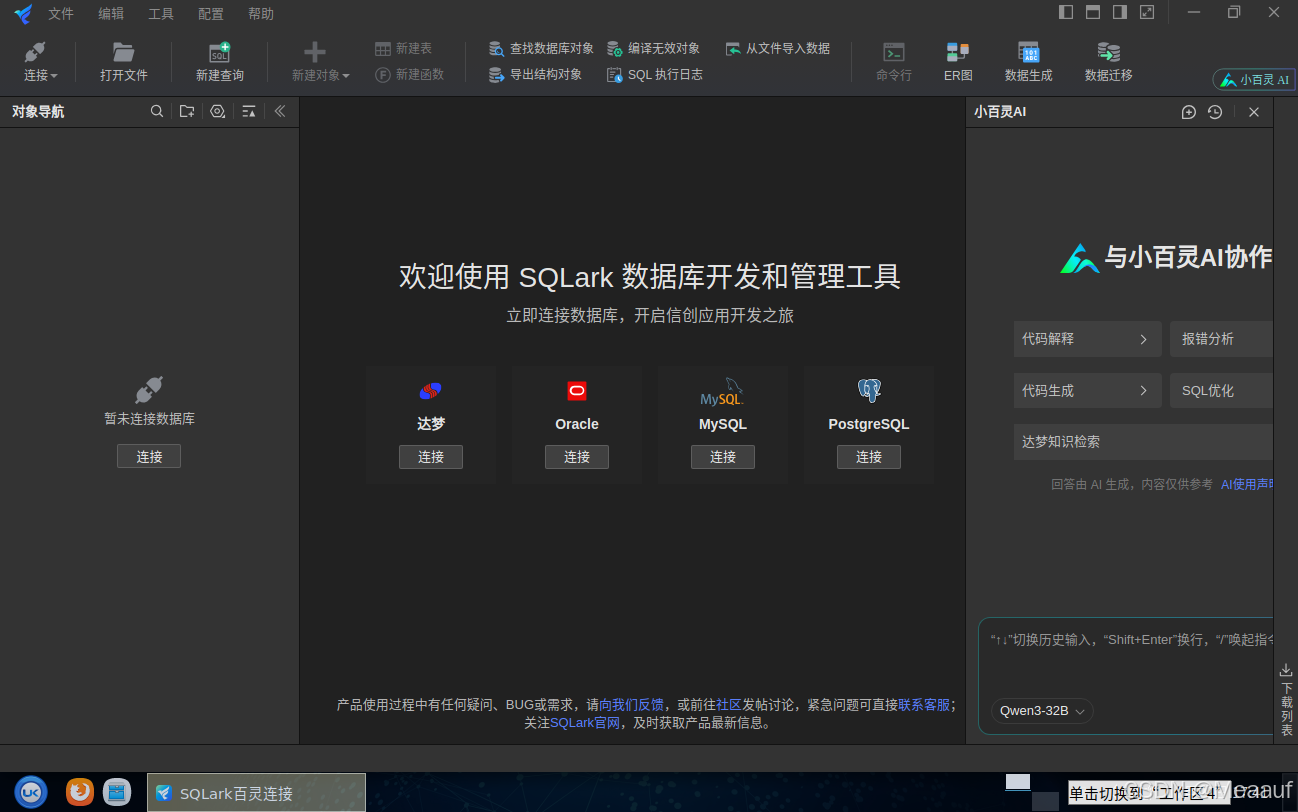The height and width of the screenshot is (812, 1298).
Task: Open the 下载列表 side tab
Action: 1286,700
